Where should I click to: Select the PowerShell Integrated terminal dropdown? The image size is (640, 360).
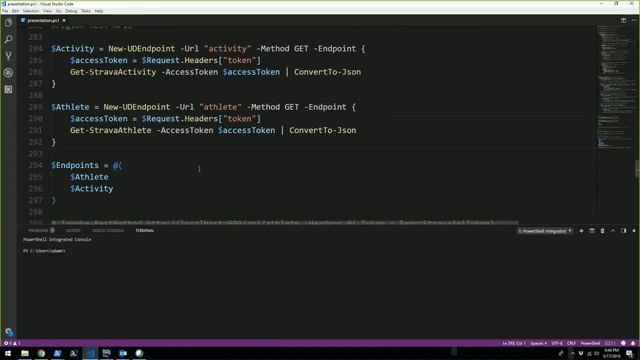545,231
